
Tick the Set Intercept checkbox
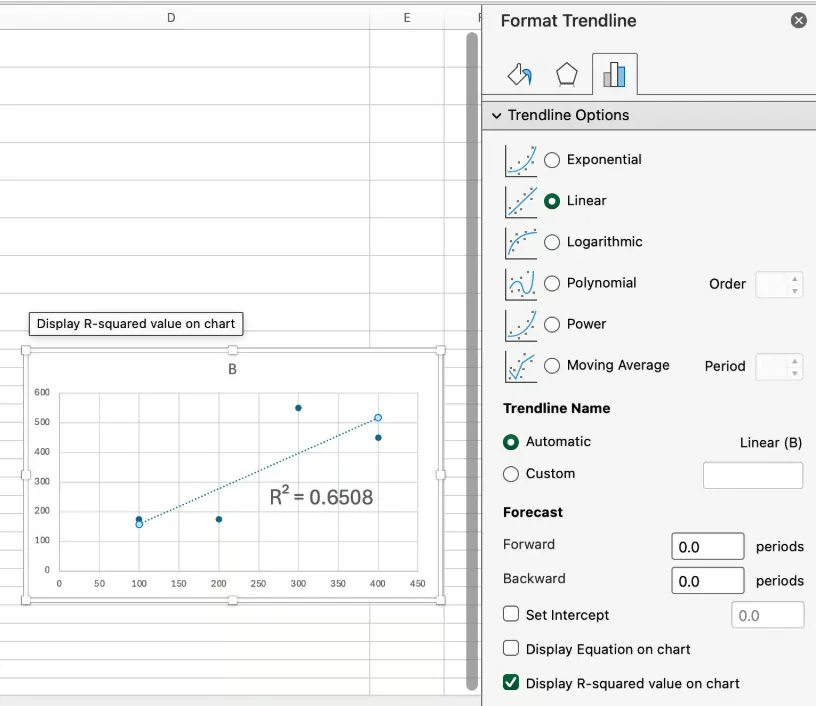511,615
